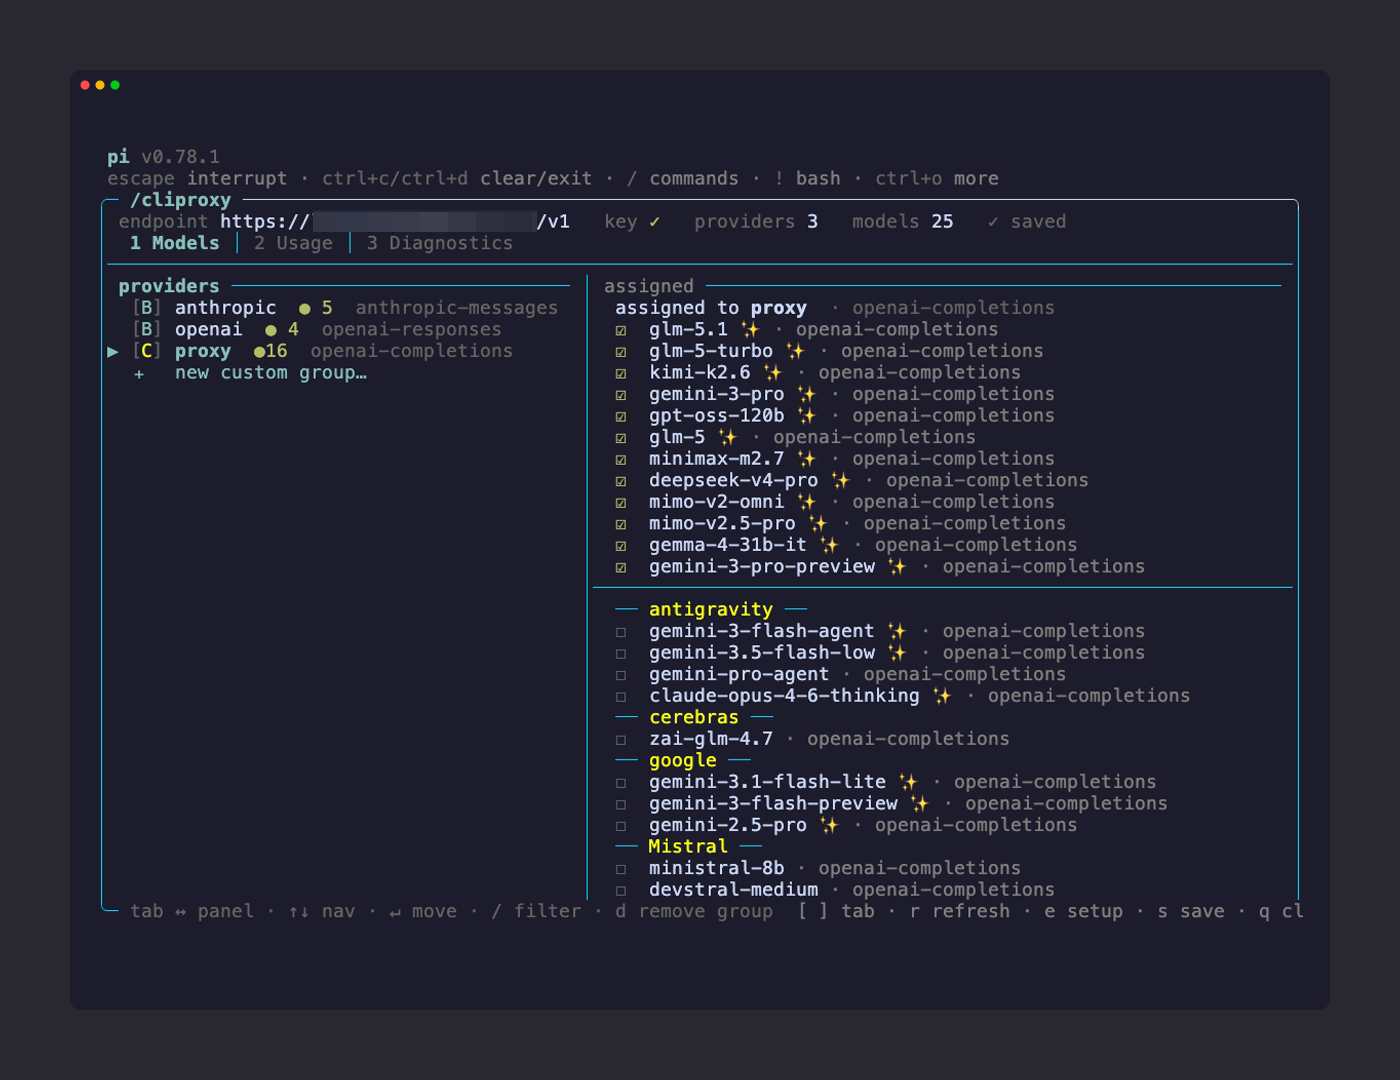Click the key checkmark indicator

click(654, 222)
